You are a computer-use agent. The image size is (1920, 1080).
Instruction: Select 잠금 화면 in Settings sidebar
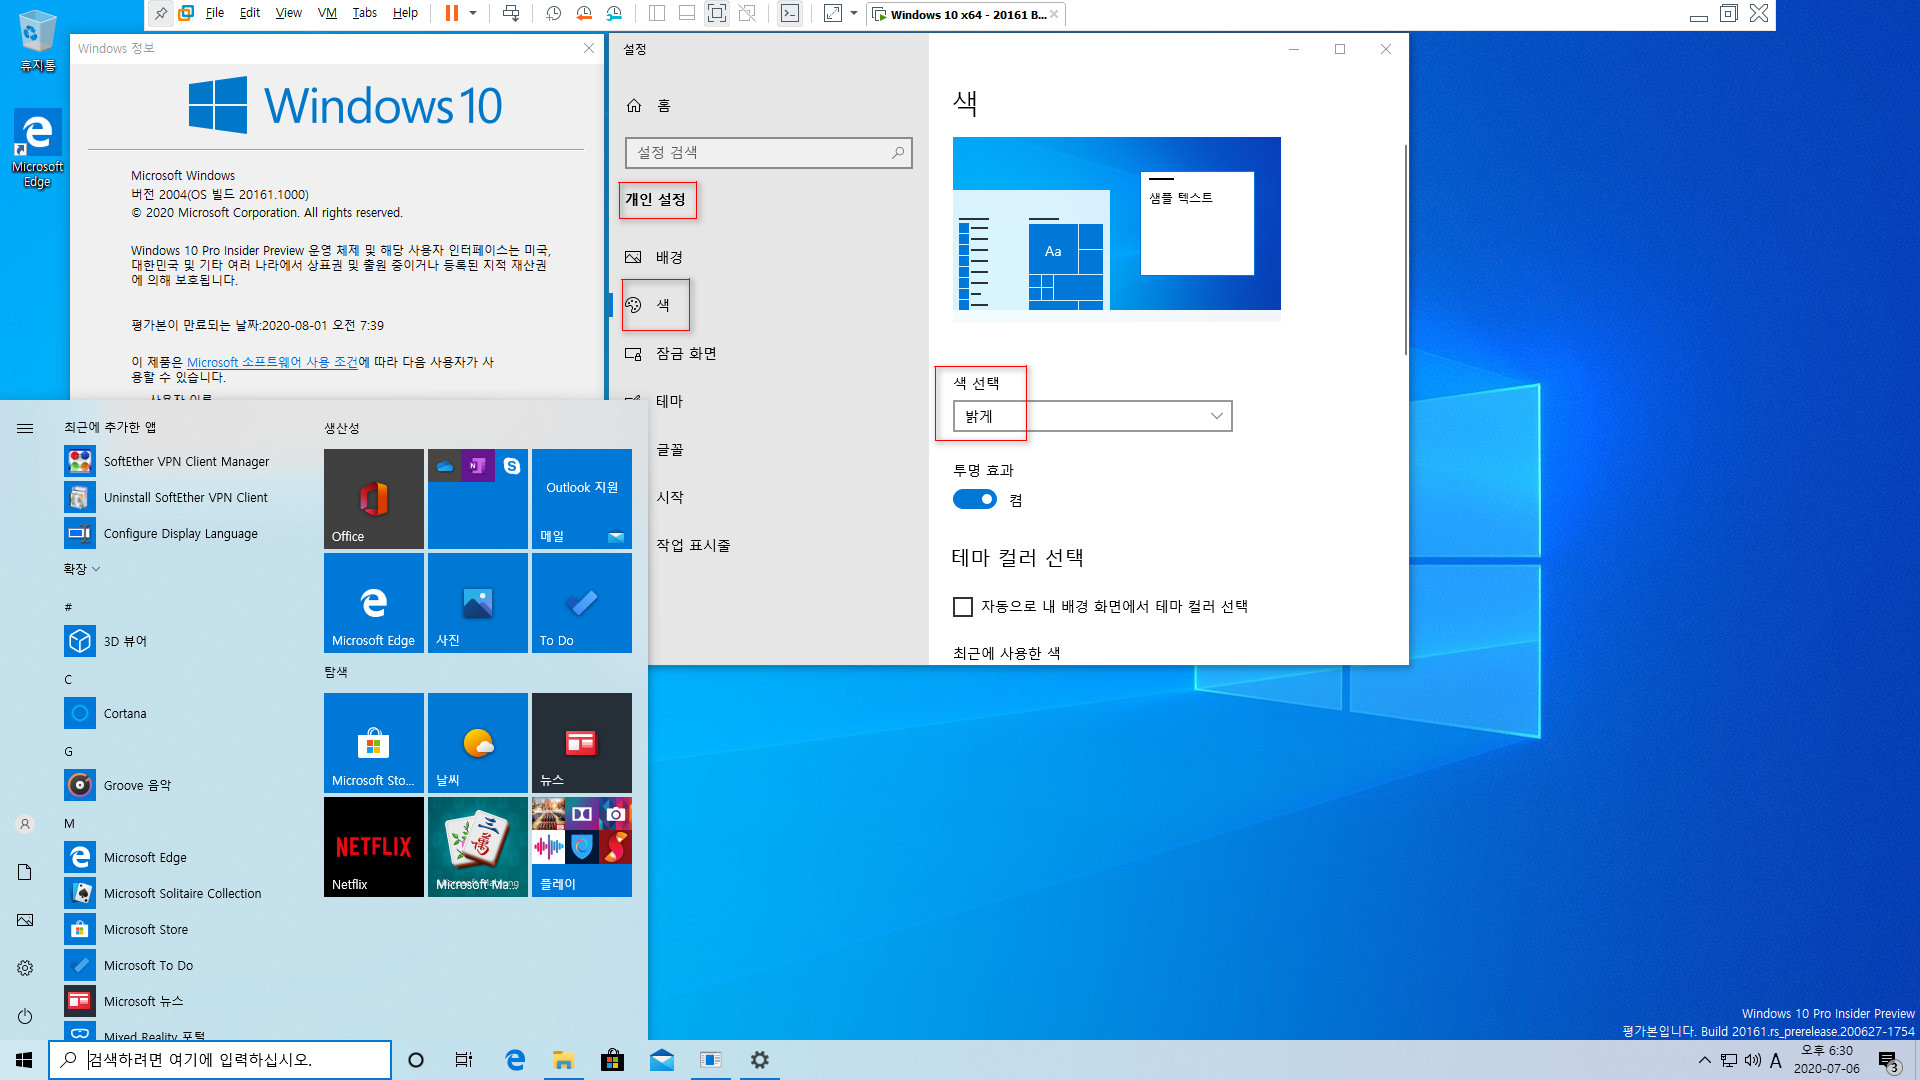(767, 353)
